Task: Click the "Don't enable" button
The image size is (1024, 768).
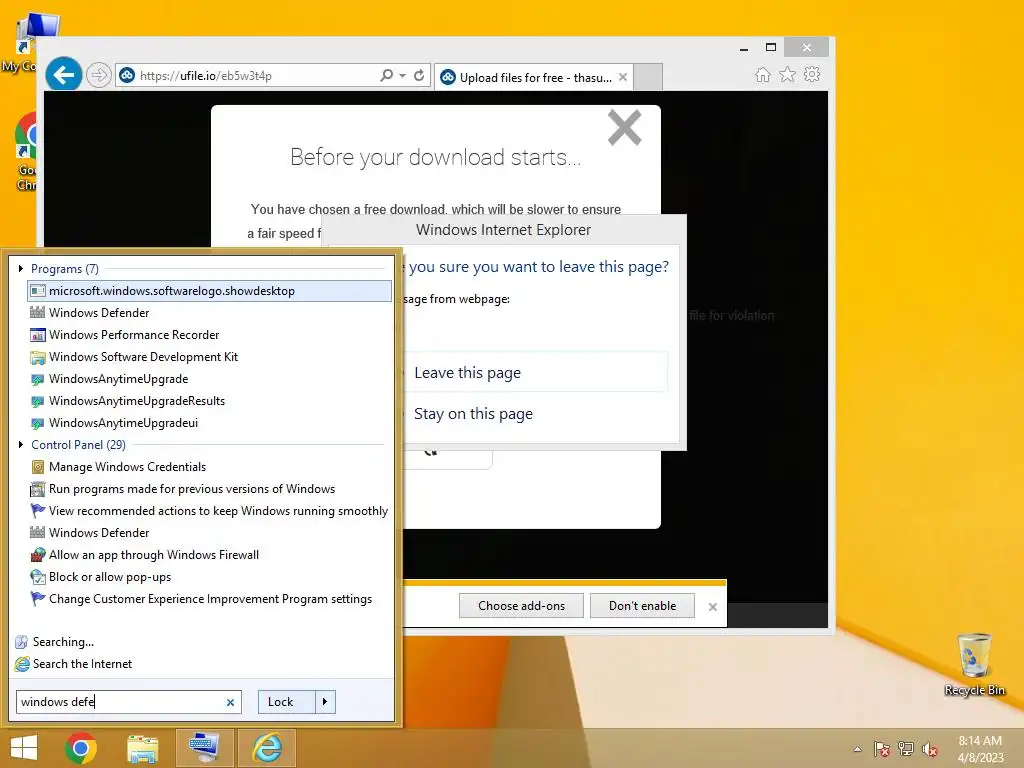Action: (642, 605)
